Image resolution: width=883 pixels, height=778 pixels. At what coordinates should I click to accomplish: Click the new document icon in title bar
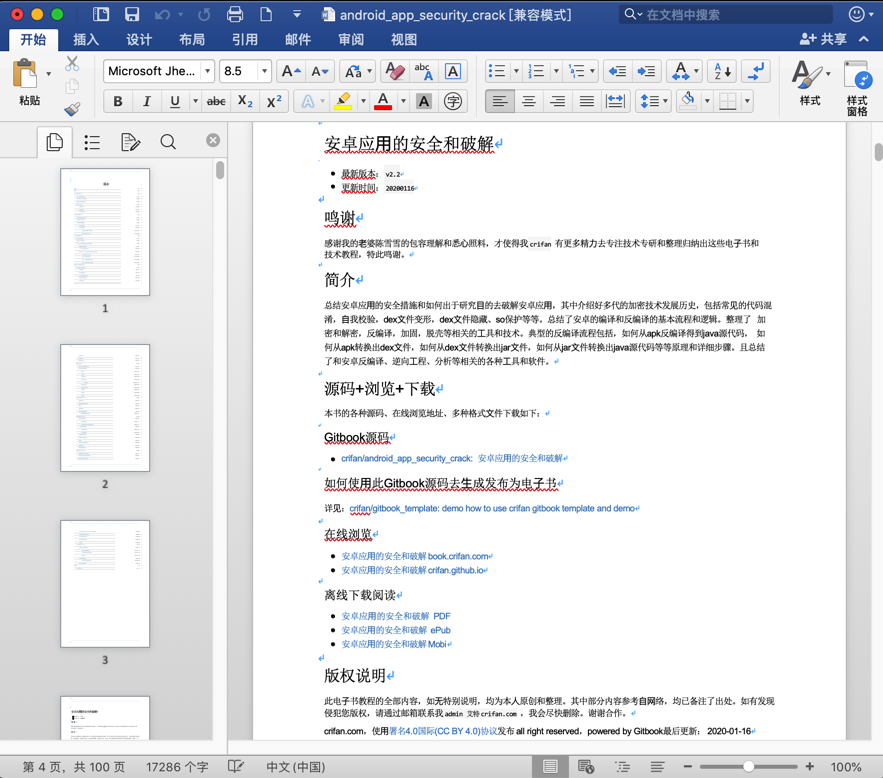click(x=266, y=14)
